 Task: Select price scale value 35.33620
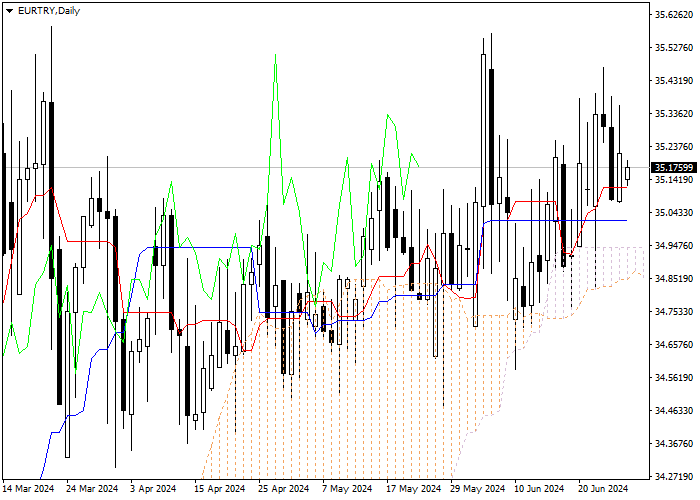click(x=674, y=114)
